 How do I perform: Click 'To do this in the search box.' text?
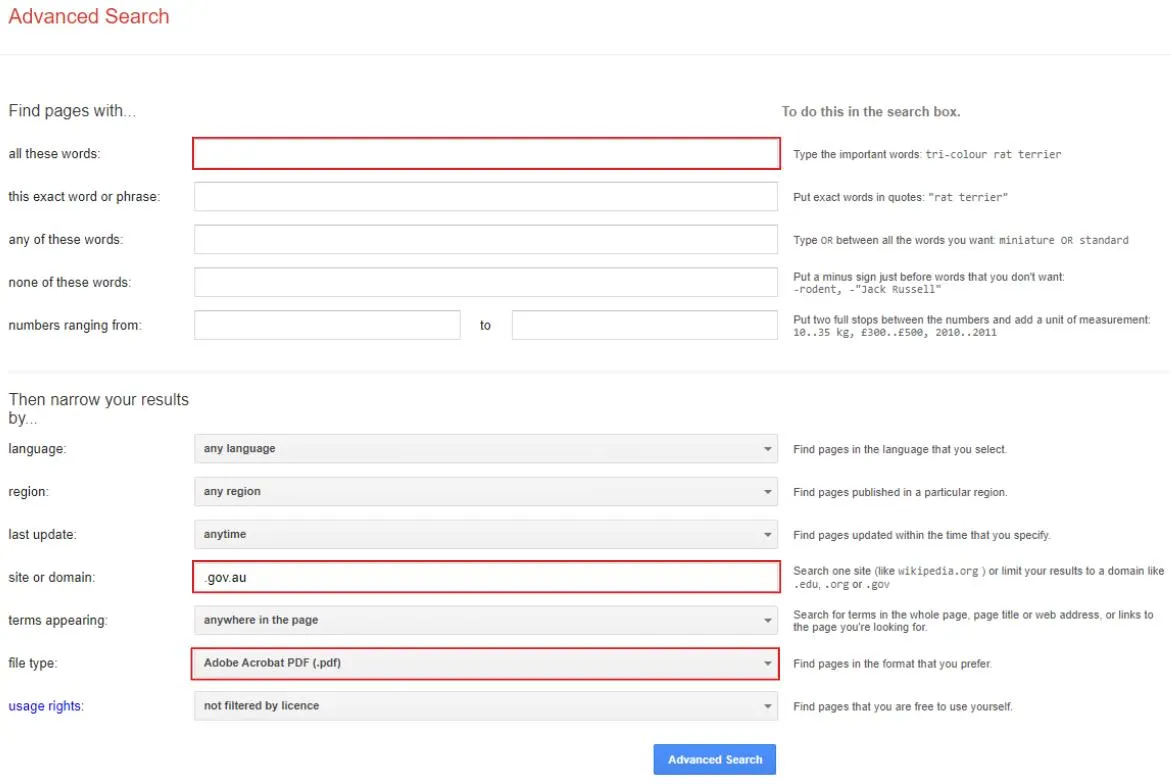coord(871,111)
